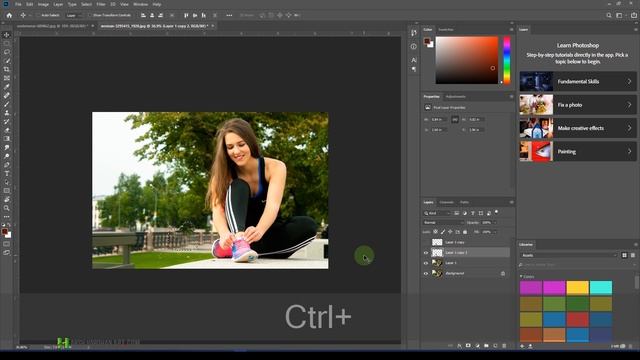Viewport: 640px width, 360px height.
Task: Click the three-dots more options in options bar
Action: [229, 15]
